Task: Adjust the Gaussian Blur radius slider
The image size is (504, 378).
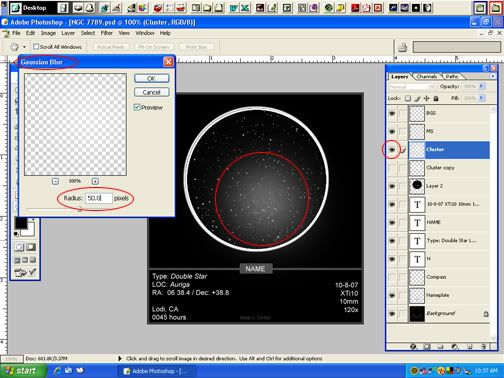Action: [79, 210]
